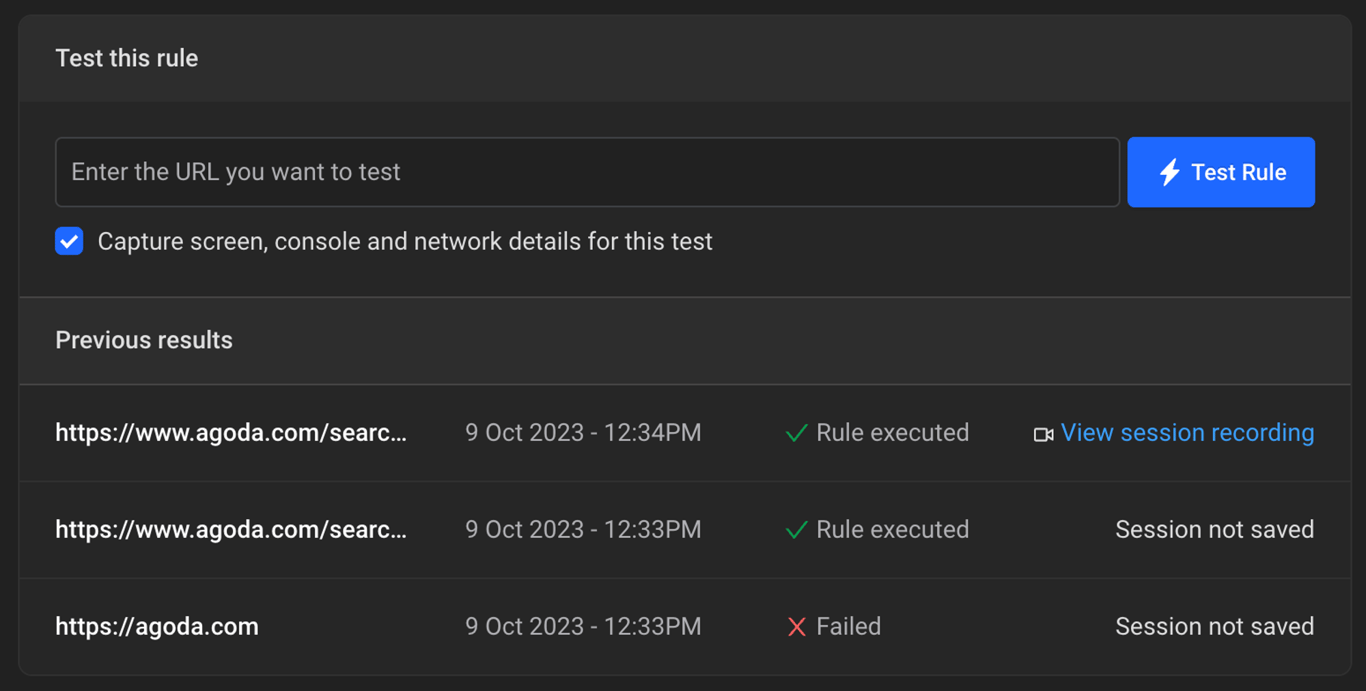Viewport: 1366px width, 691px height.
Task: Click the green checkmark on the second result
Action: [x=796, y=529]
